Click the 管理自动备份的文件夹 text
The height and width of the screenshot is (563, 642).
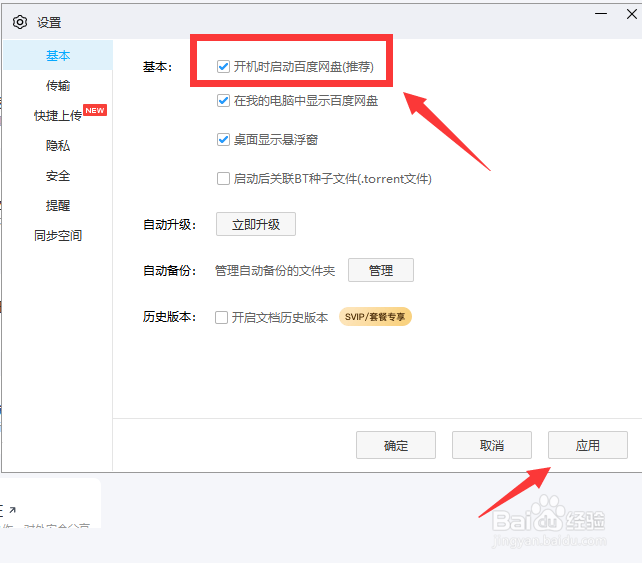click(275, 271)
